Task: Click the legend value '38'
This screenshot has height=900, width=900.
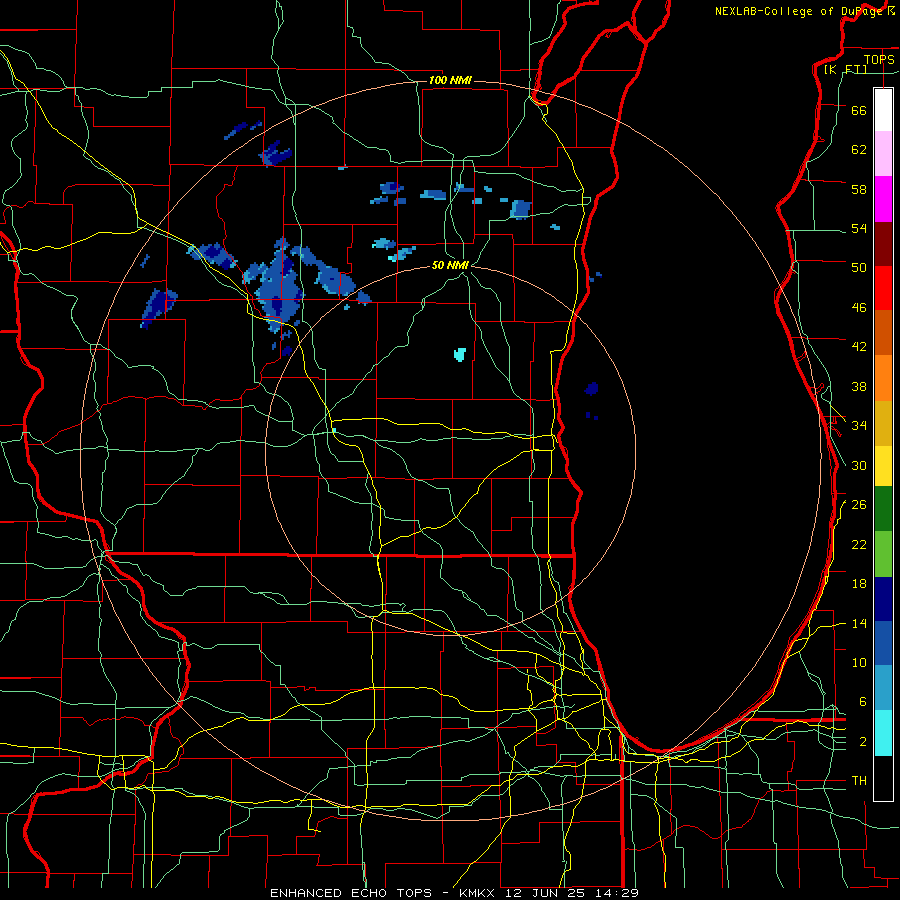Action: point(859,386)
